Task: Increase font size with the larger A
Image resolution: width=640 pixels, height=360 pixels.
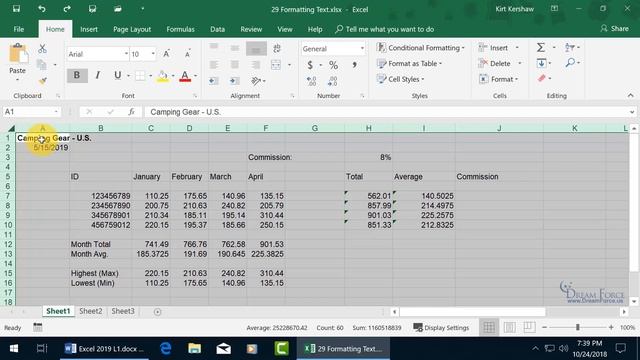Action: 167,54
